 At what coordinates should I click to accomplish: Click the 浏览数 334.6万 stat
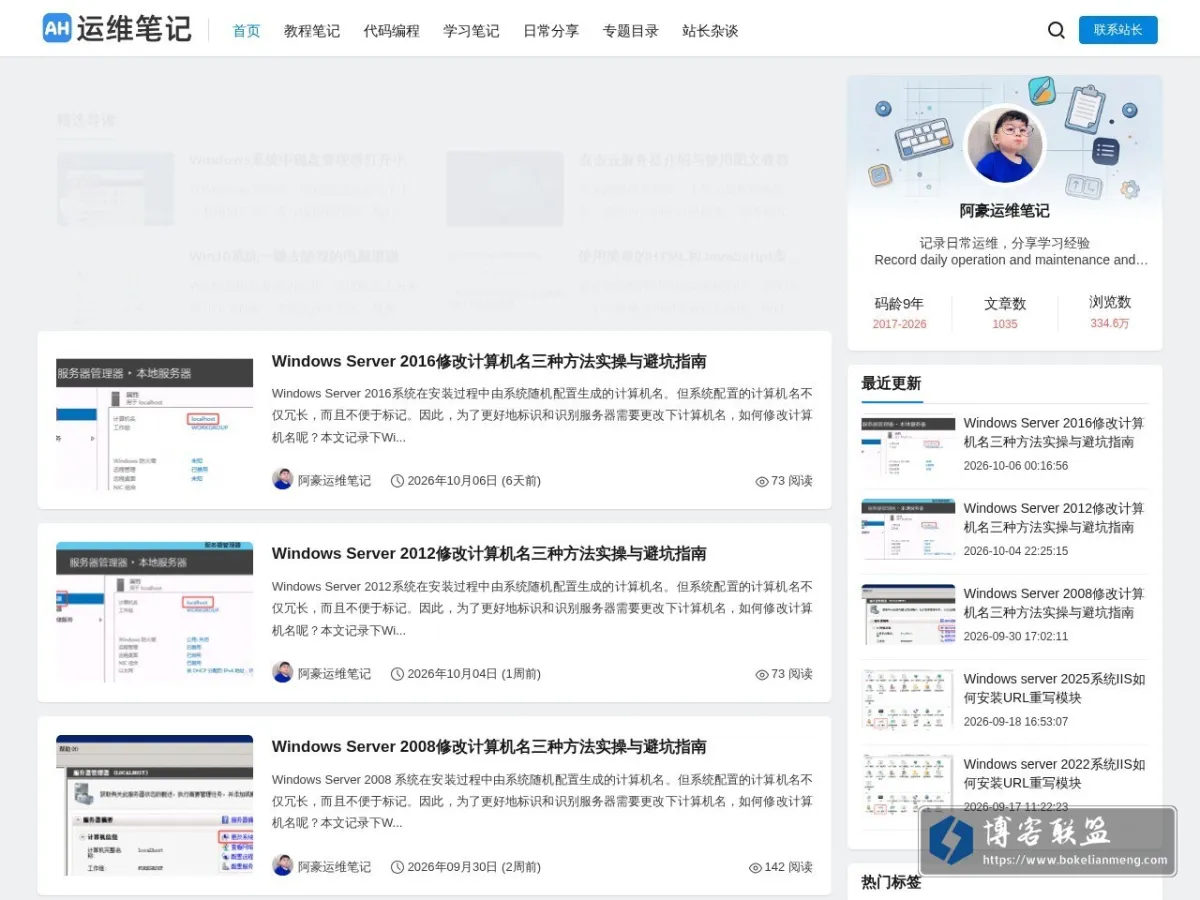pos(1110,312)
